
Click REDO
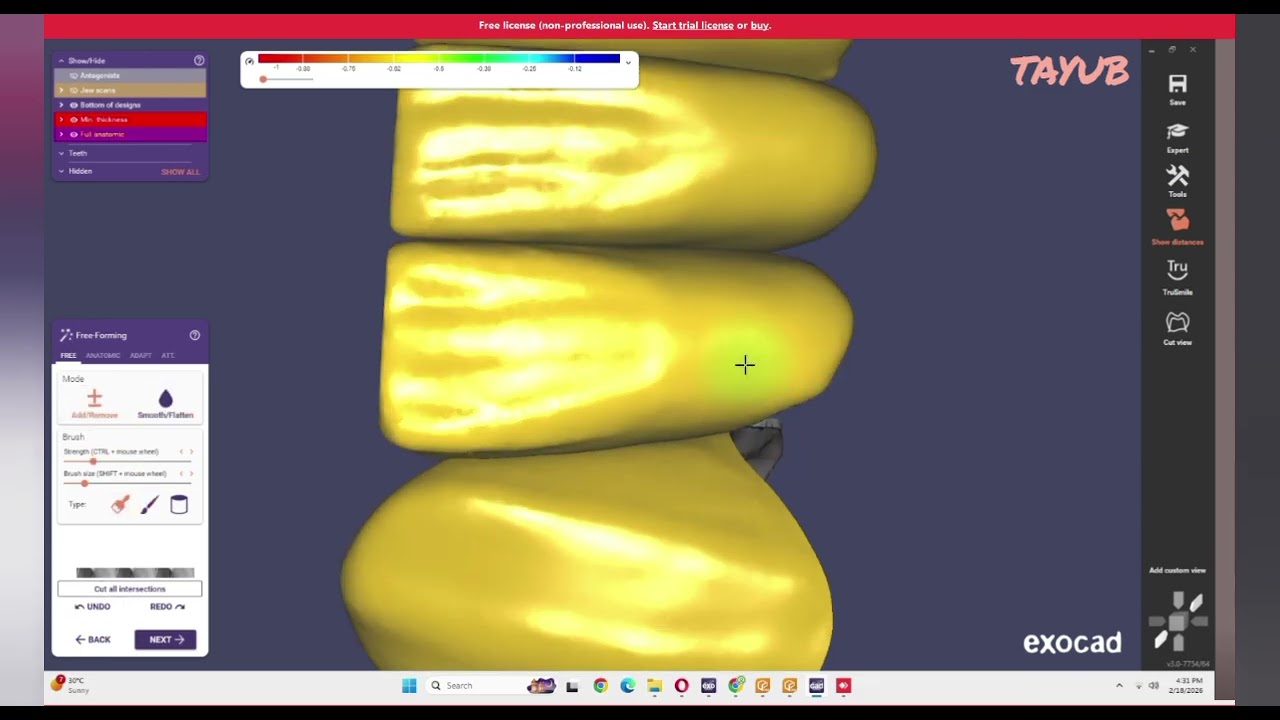167,607
